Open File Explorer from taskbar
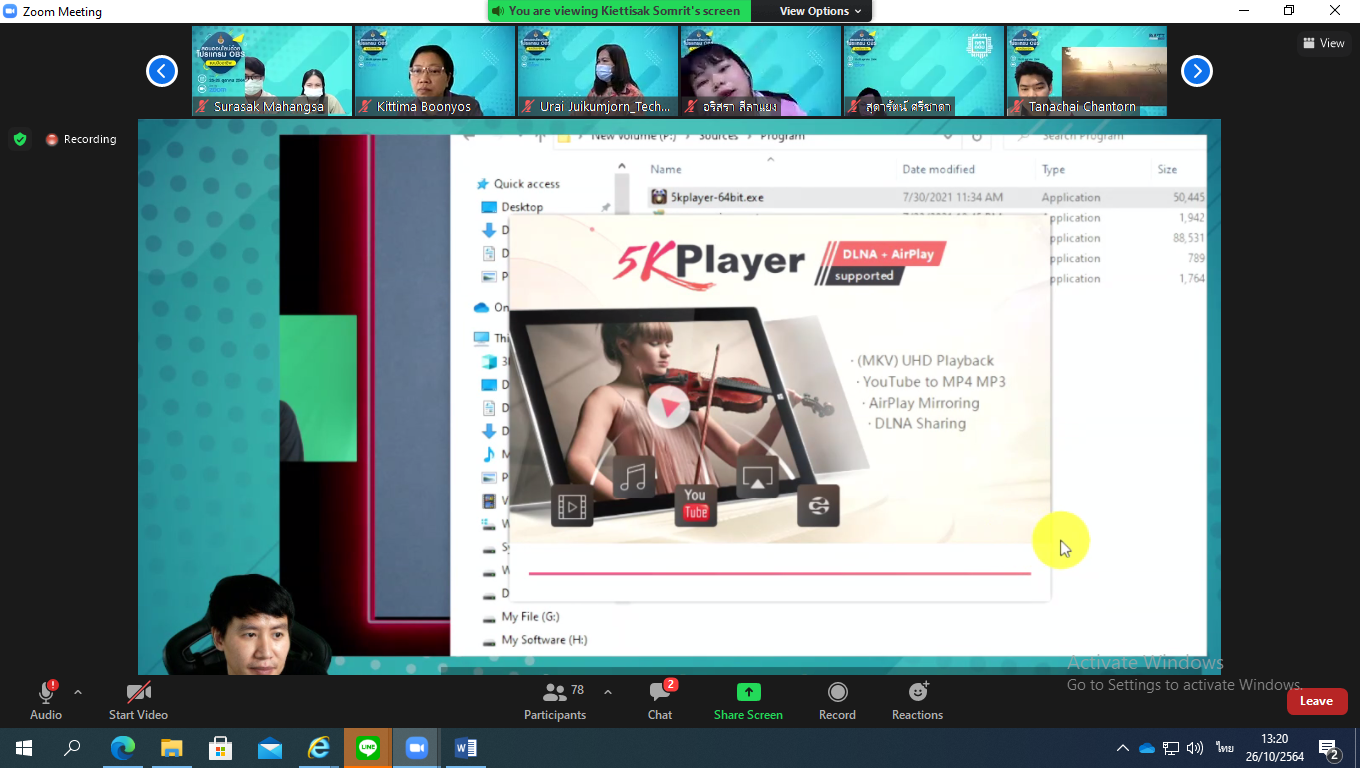This screenshot has width=1360, height=768. 171,748
